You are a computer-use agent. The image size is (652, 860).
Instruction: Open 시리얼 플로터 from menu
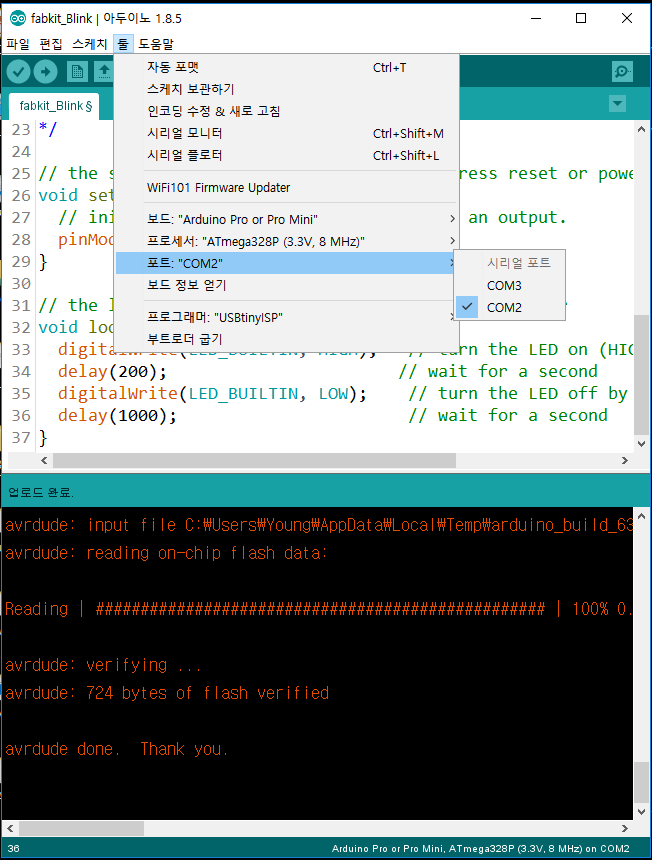[x=287, y=155]
